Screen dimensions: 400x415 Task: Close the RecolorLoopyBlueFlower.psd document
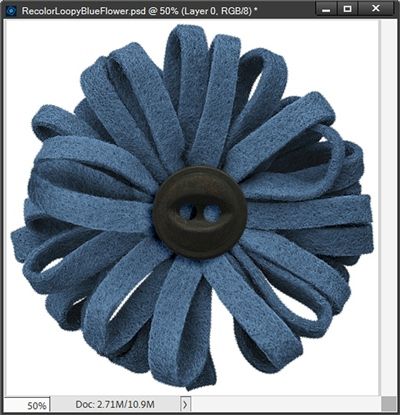click(376, 9)
